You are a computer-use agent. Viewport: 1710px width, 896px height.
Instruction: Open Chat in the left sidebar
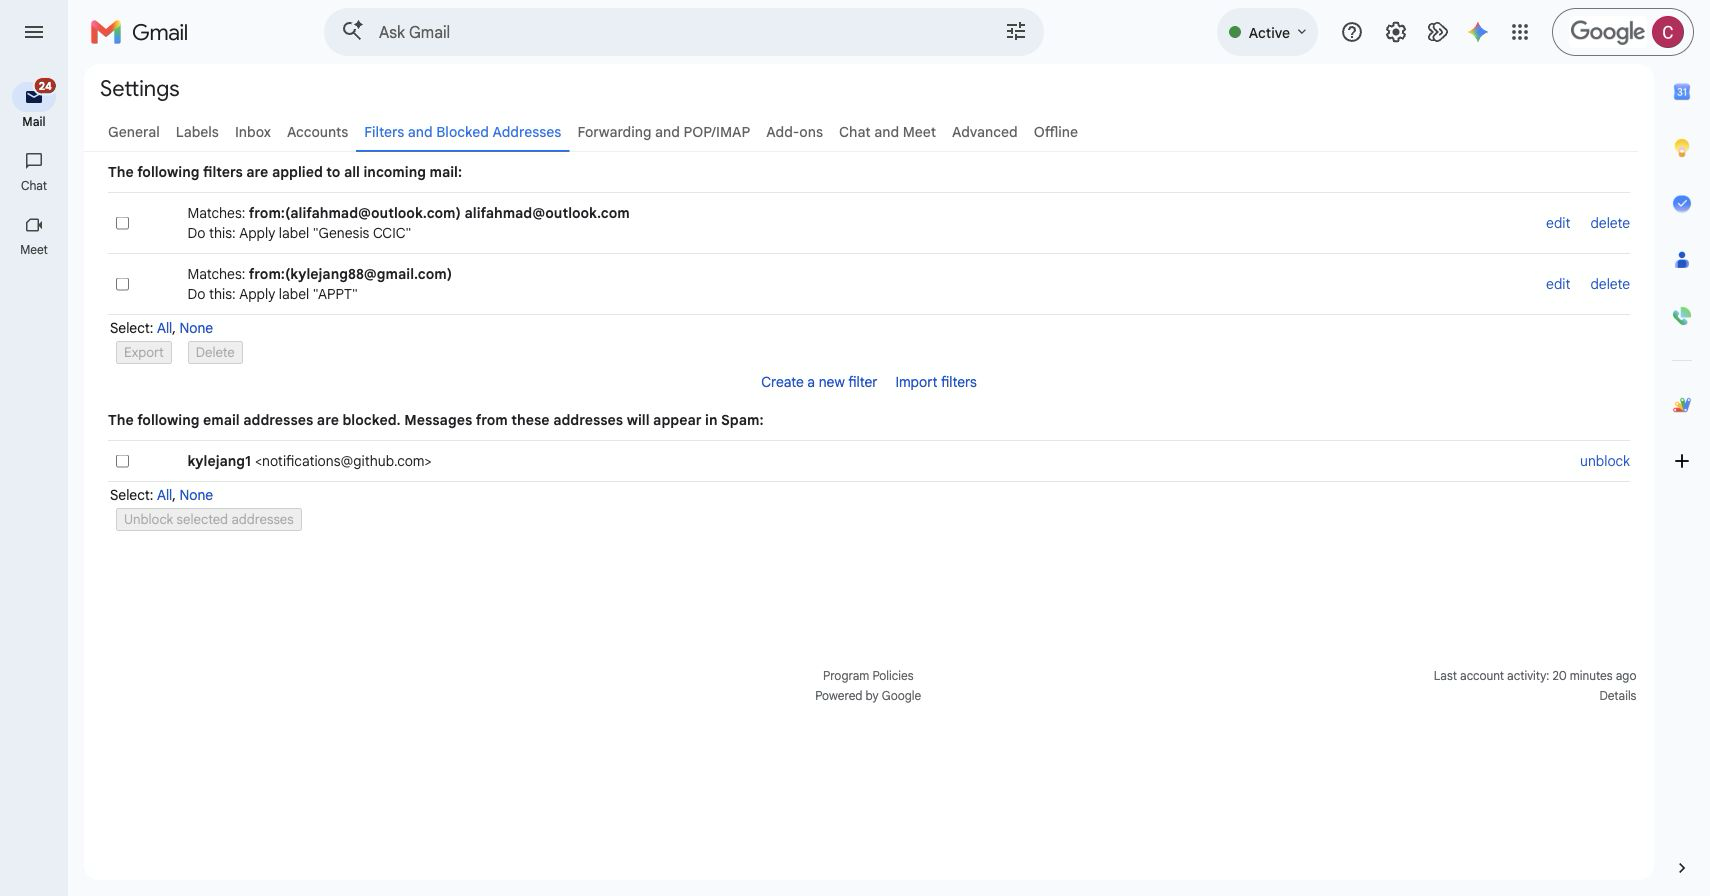click(34, 171)
